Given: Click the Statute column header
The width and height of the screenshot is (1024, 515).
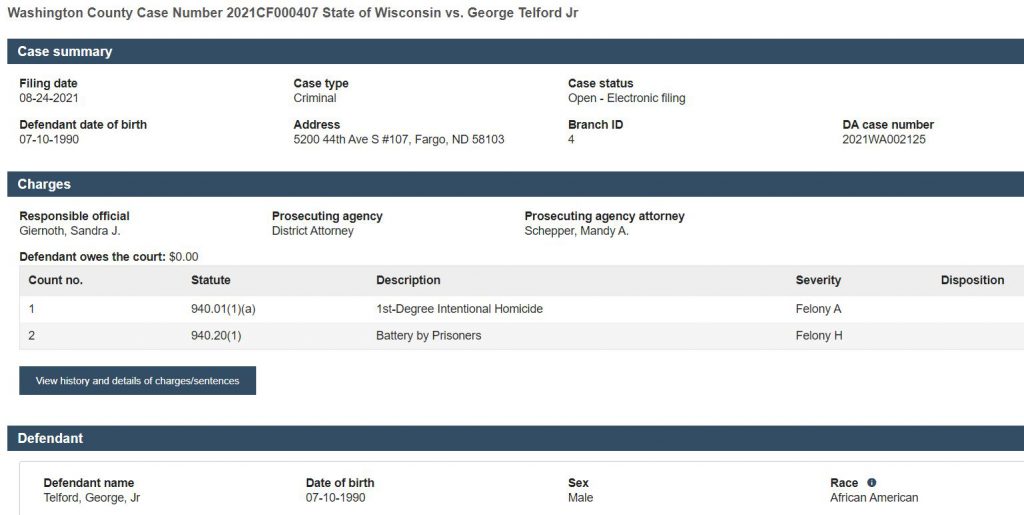Looking at the screenshot, I should [210, 280].
